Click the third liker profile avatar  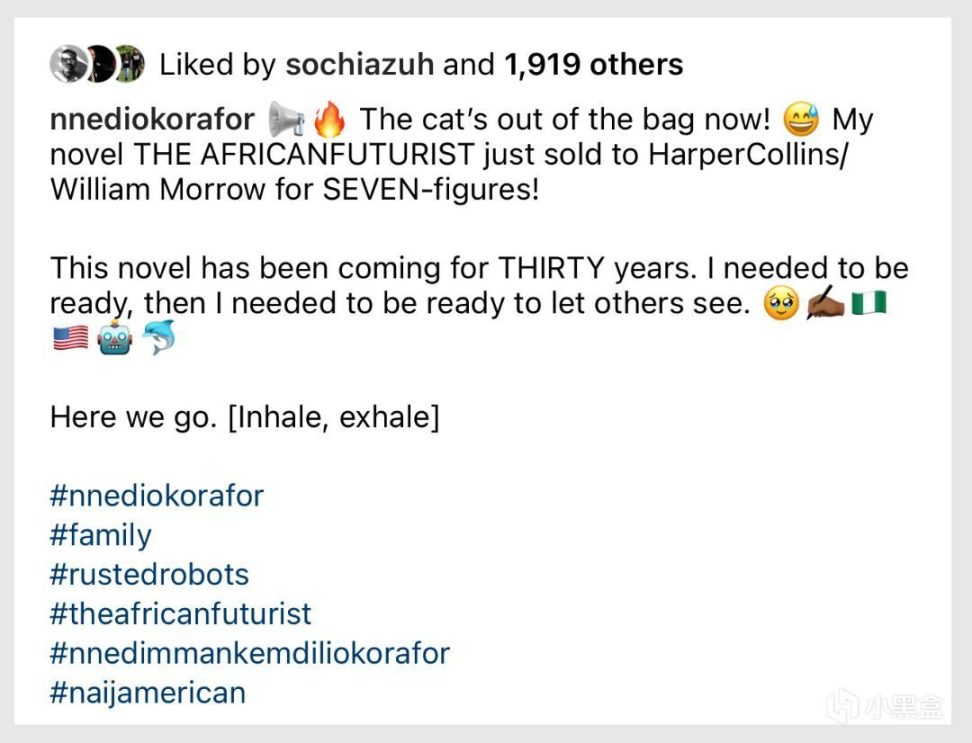[130, 64]
